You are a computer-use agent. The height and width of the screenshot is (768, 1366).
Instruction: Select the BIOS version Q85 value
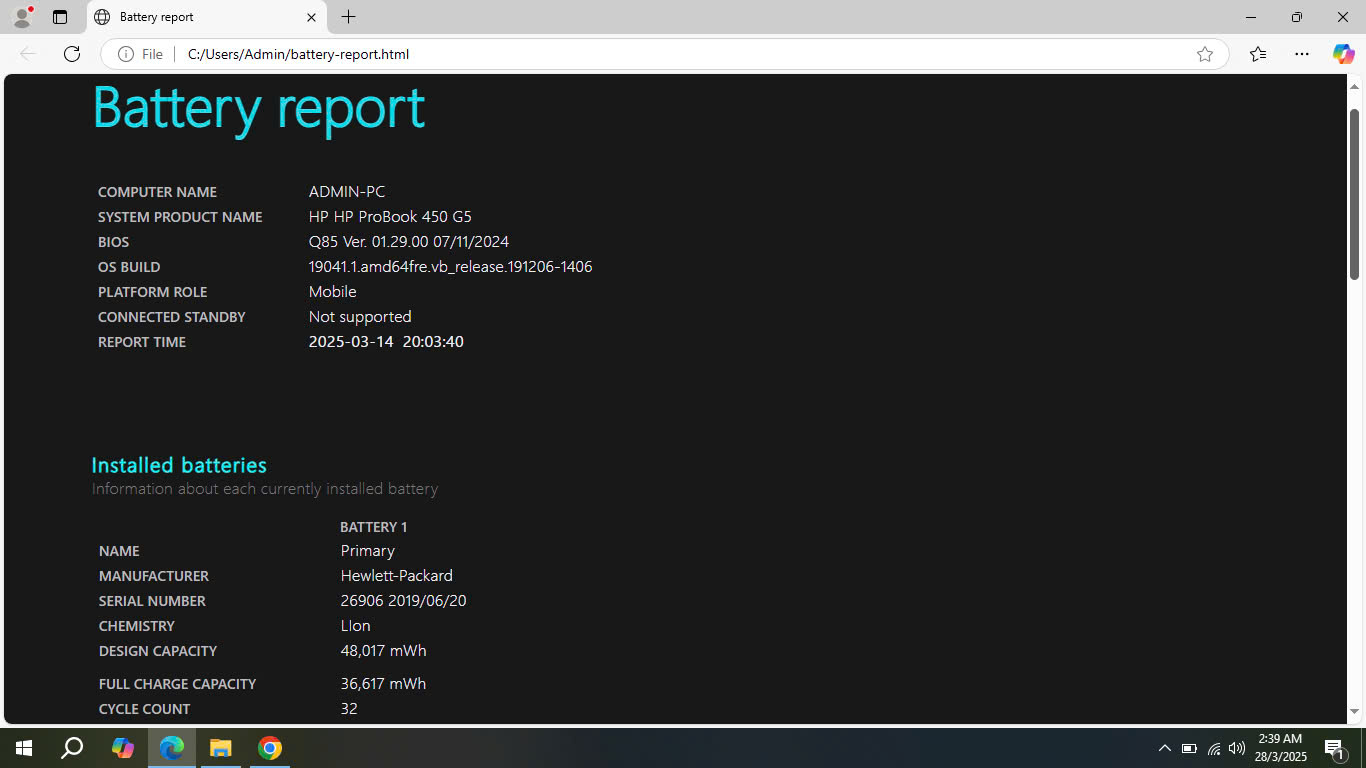409,242
